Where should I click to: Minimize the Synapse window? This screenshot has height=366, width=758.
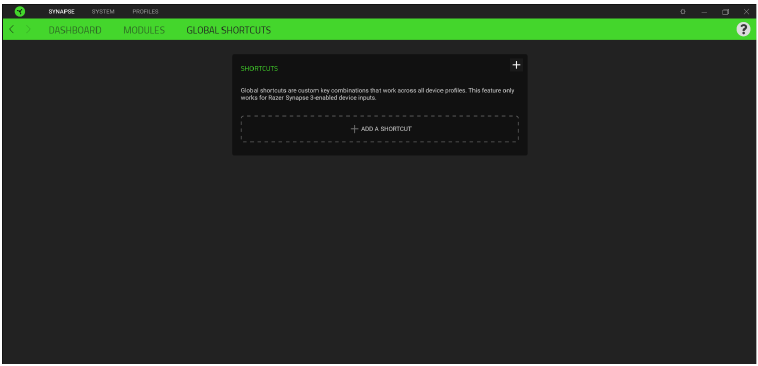click(704, 12)
